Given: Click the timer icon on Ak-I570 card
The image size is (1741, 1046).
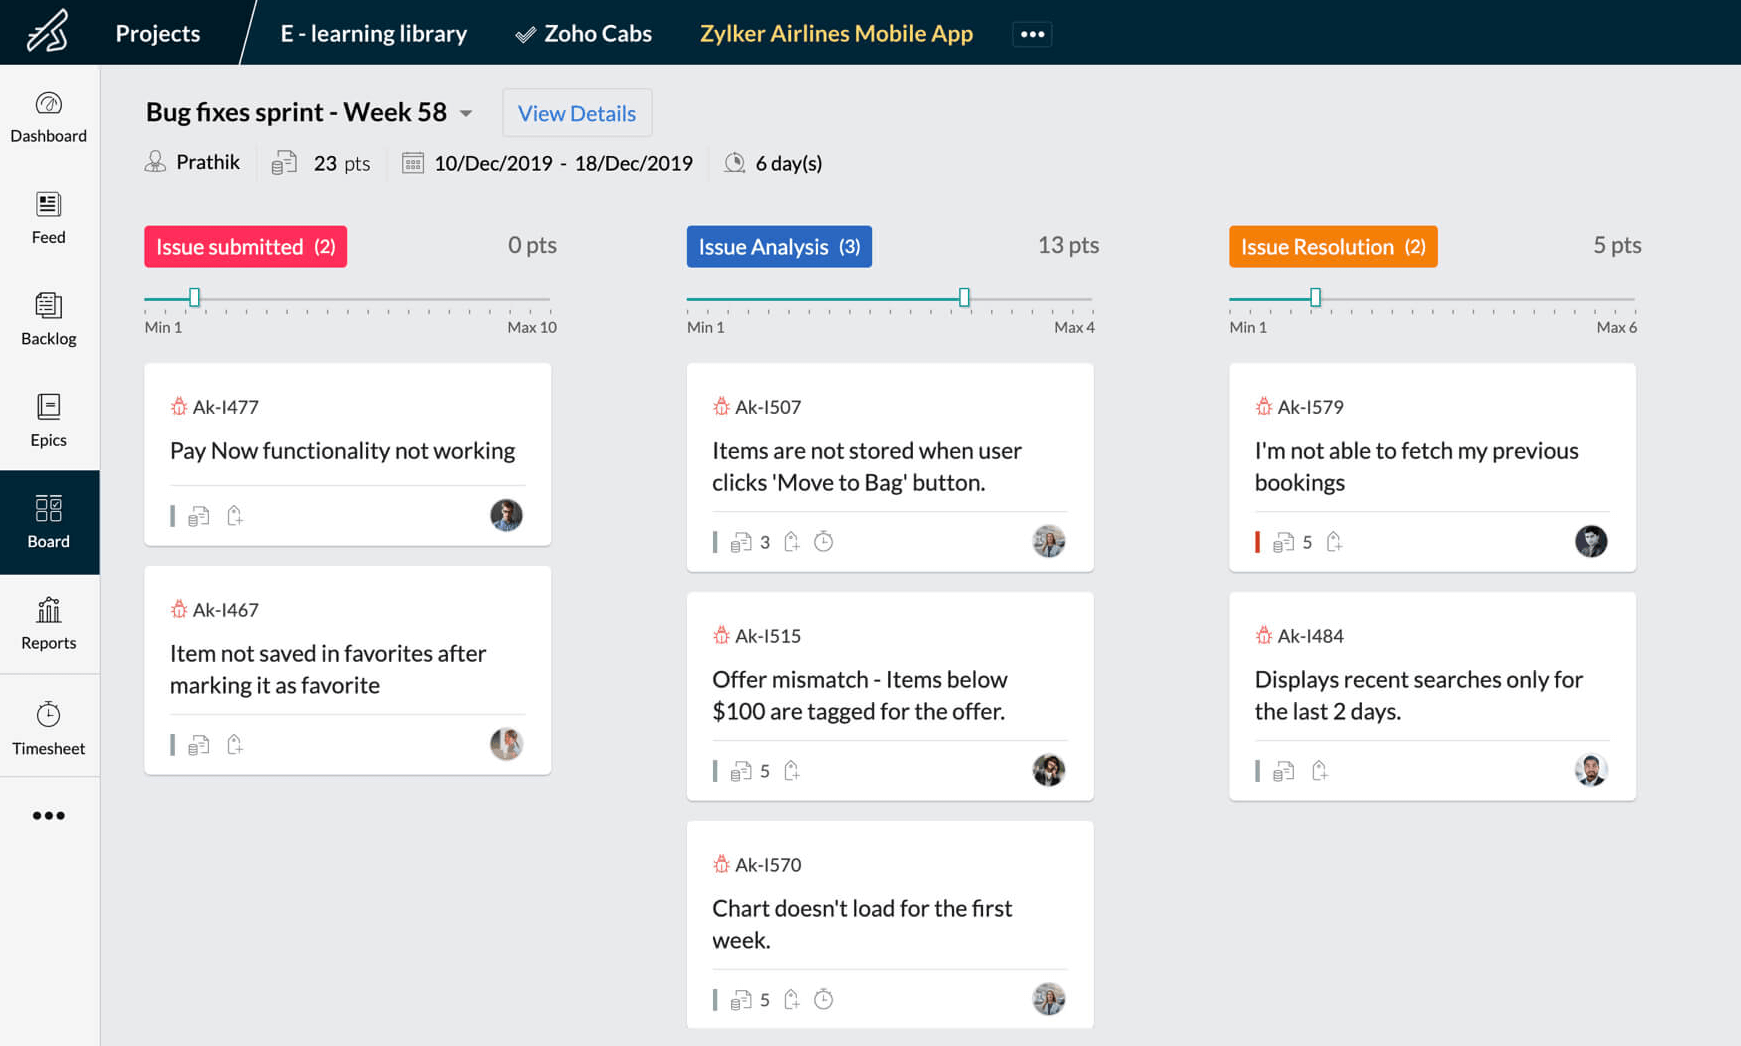Looking at the screenshot, I should (823, 999).
